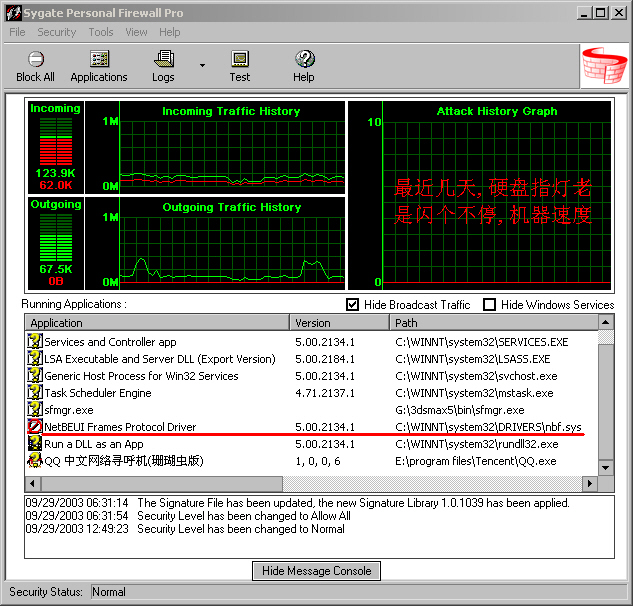The height and width of the screenshot is (606, 633).
Task: Click Task Scheduler Engine row icon
Action: point(35,392)
